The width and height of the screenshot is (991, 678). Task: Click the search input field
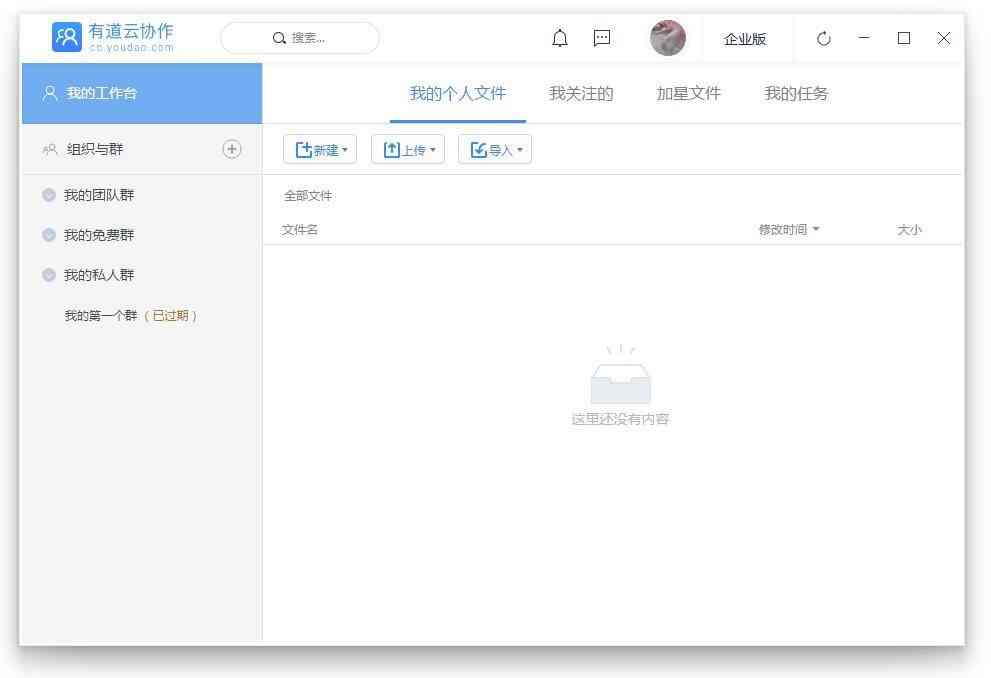click(300, 38)
